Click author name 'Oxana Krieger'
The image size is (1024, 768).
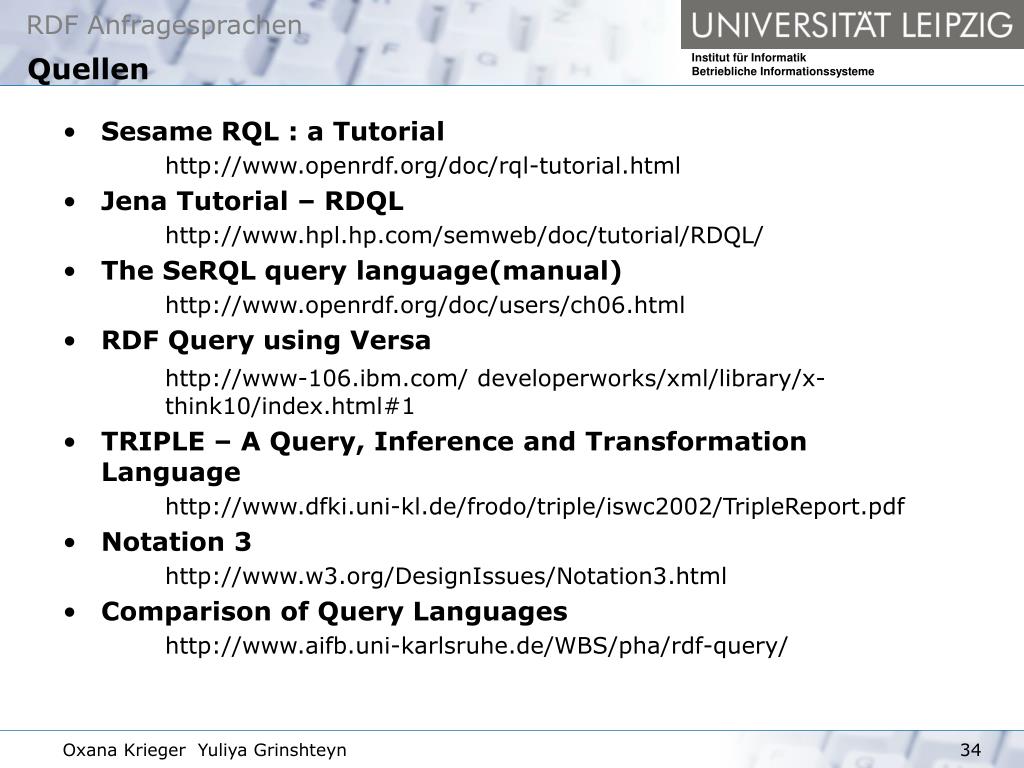(123, 750)
